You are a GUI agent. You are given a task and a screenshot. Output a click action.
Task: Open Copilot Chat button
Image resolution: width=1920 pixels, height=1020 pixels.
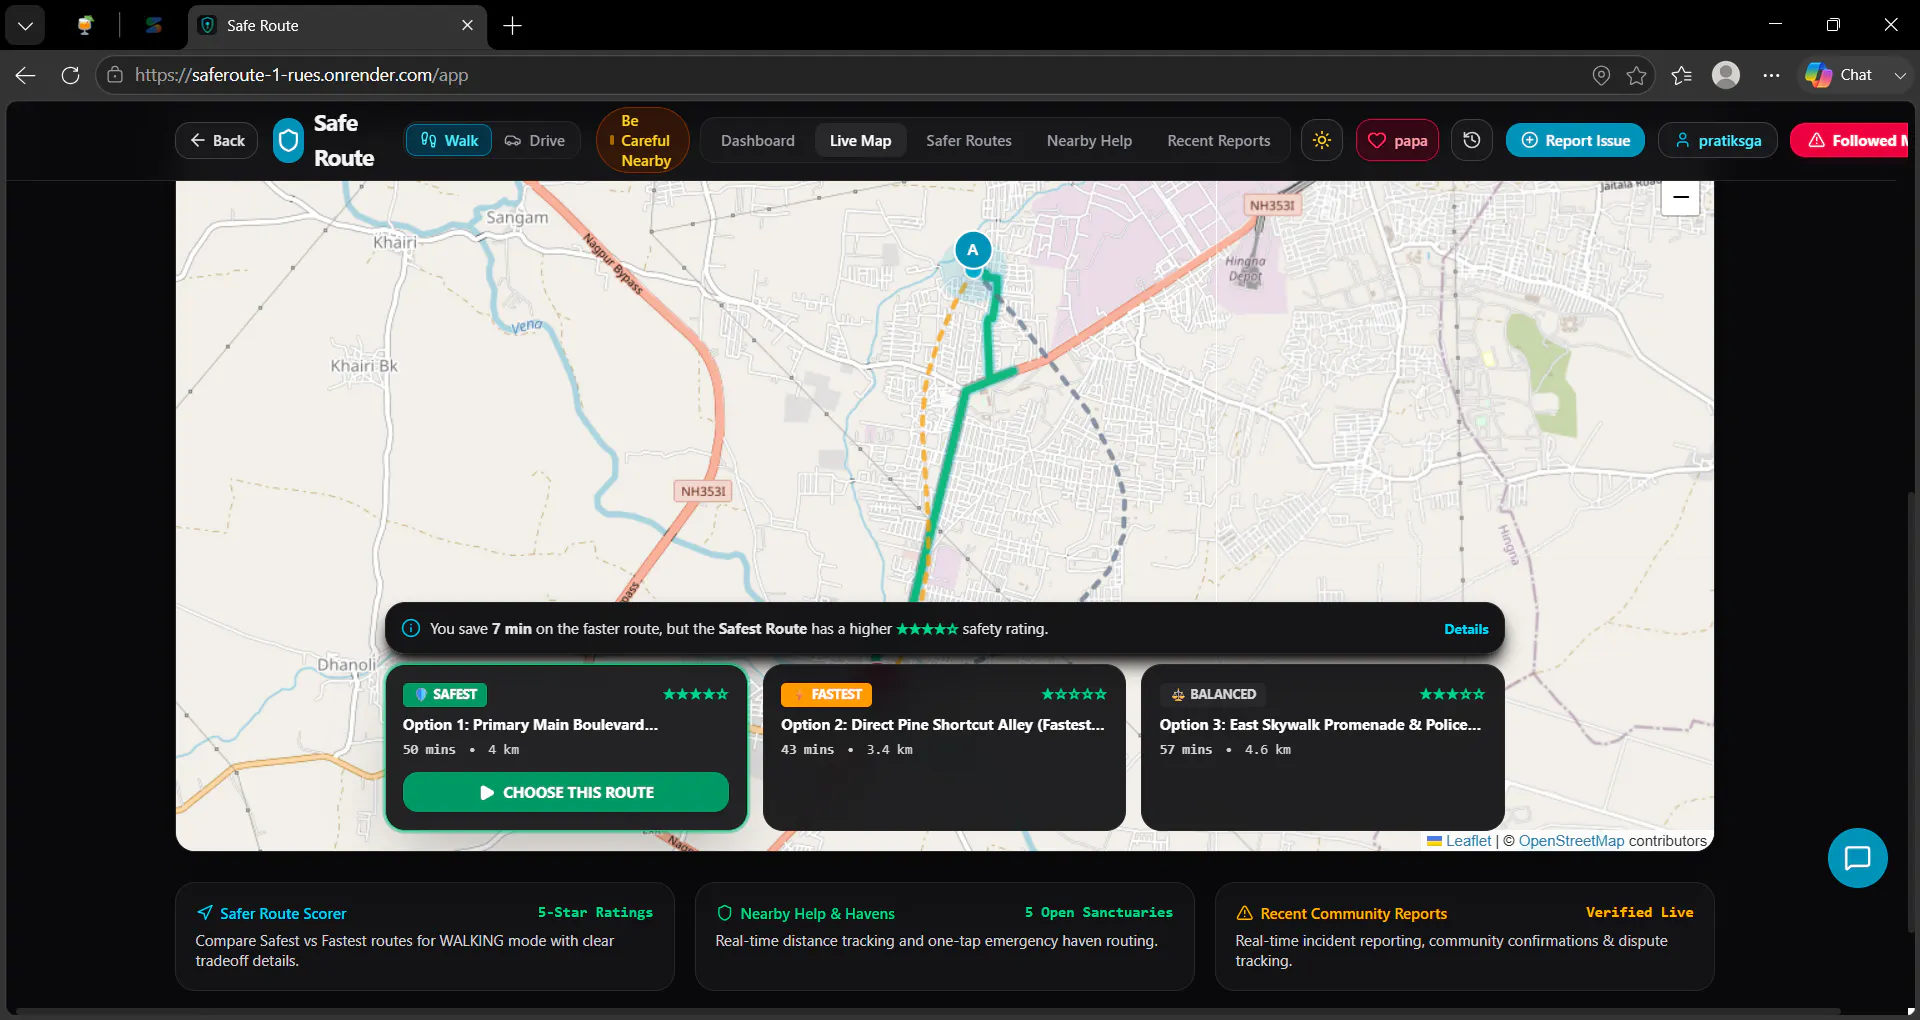(x=1839, y=75)
